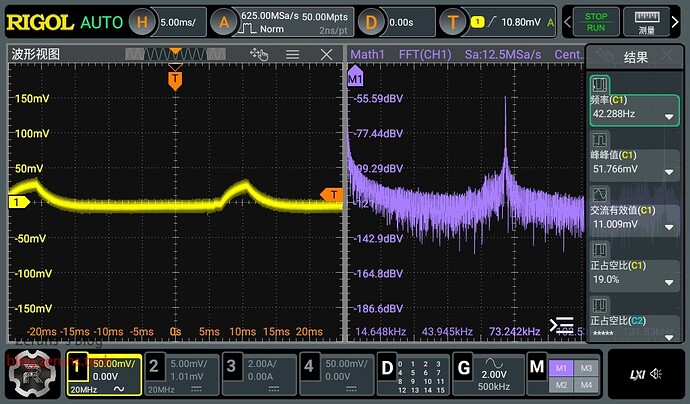The image size is (690, 404).
Task: Click the speaker sound icon
Action: tap(656, 374)
